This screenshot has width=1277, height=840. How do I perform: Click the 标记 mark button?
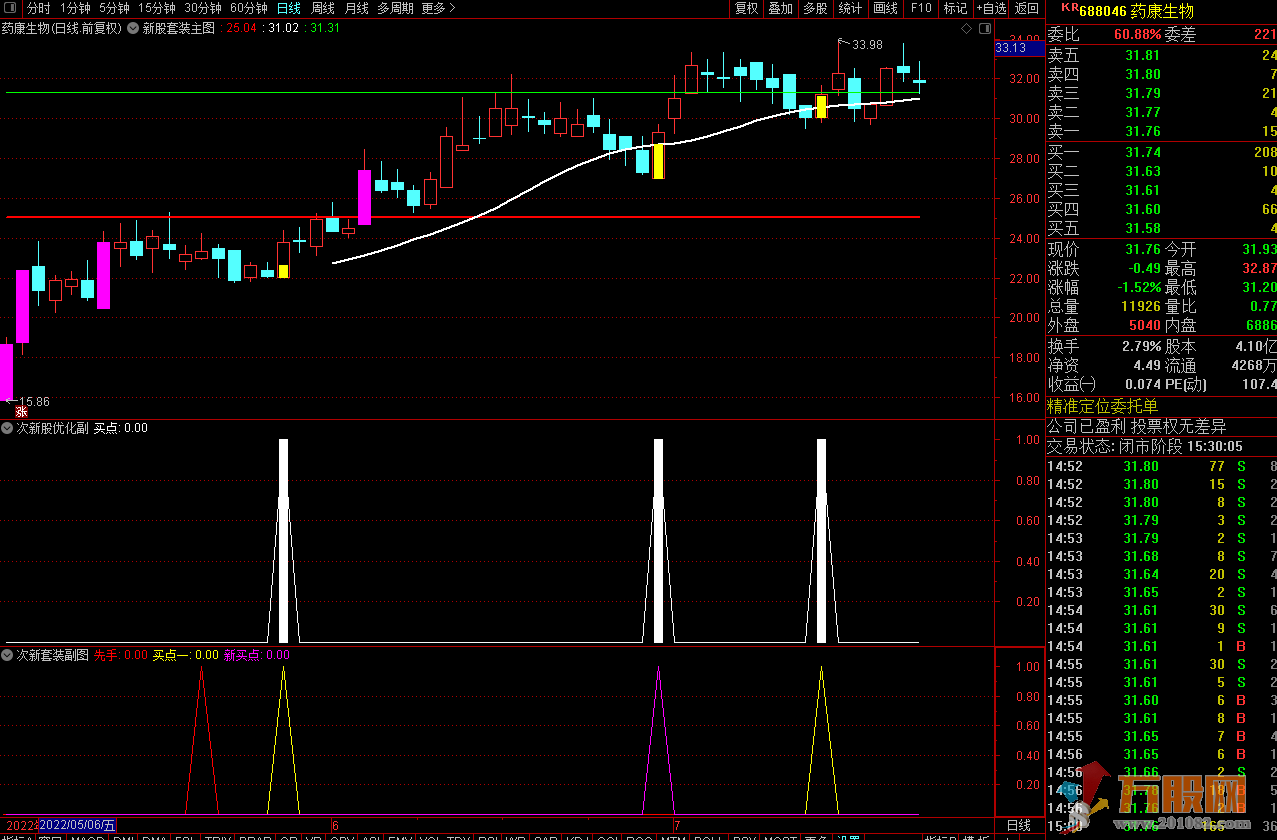[955, 8]
